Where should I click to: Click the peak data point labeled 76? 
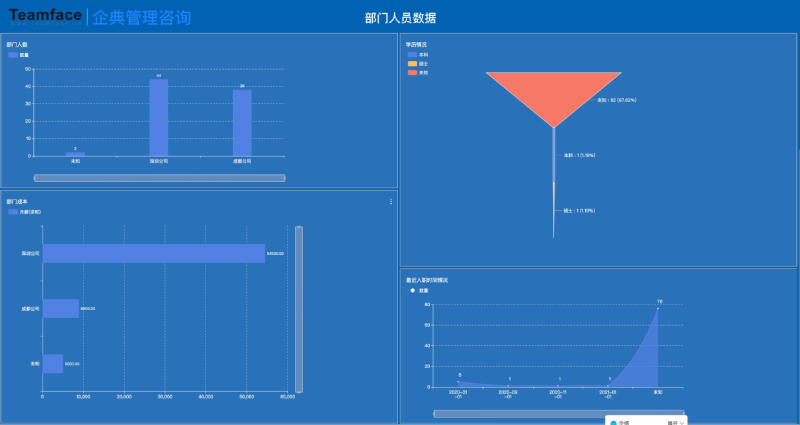pos(659,308)
